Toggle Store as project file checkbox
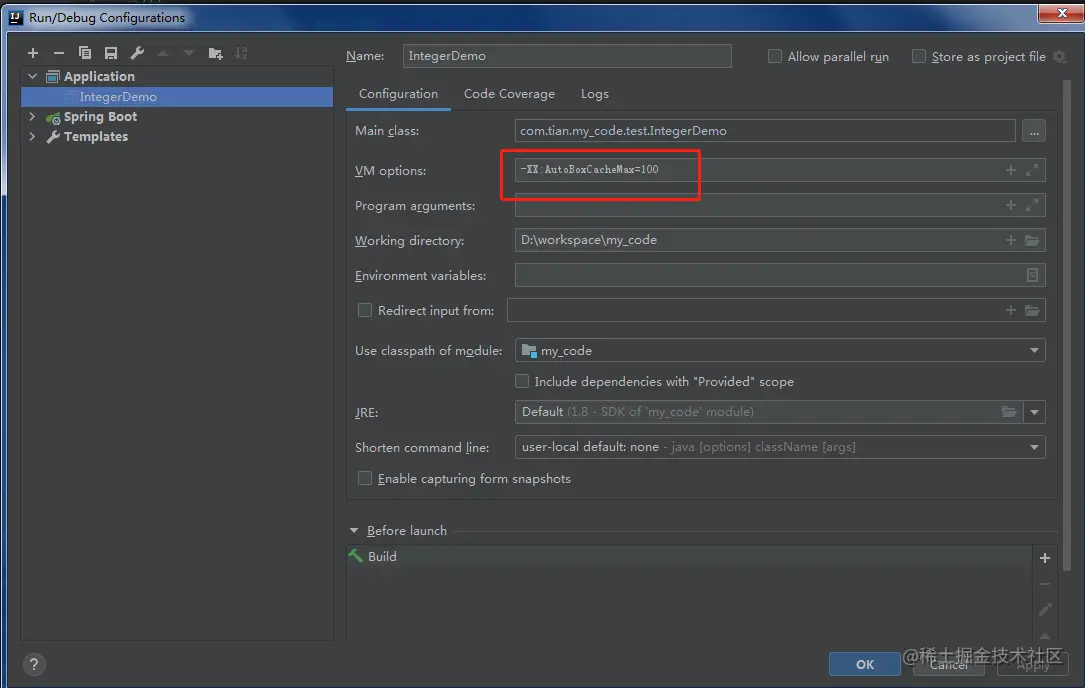Screen dimensions: 1085x688 point(919,57)
